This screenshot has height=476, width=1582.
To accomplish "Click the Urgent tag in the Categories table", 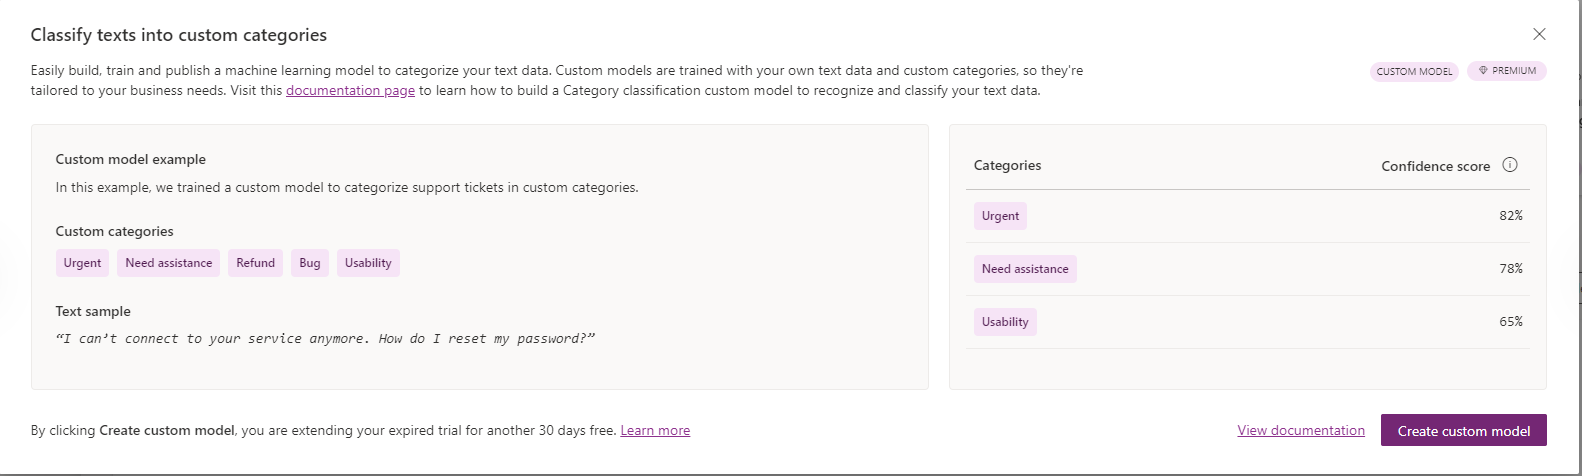I will [1000, 216].
